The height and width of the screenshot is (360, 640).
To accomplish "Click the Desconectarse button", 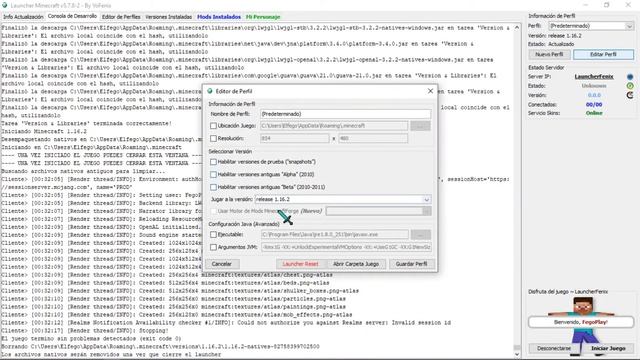I will tap(553, 348).
